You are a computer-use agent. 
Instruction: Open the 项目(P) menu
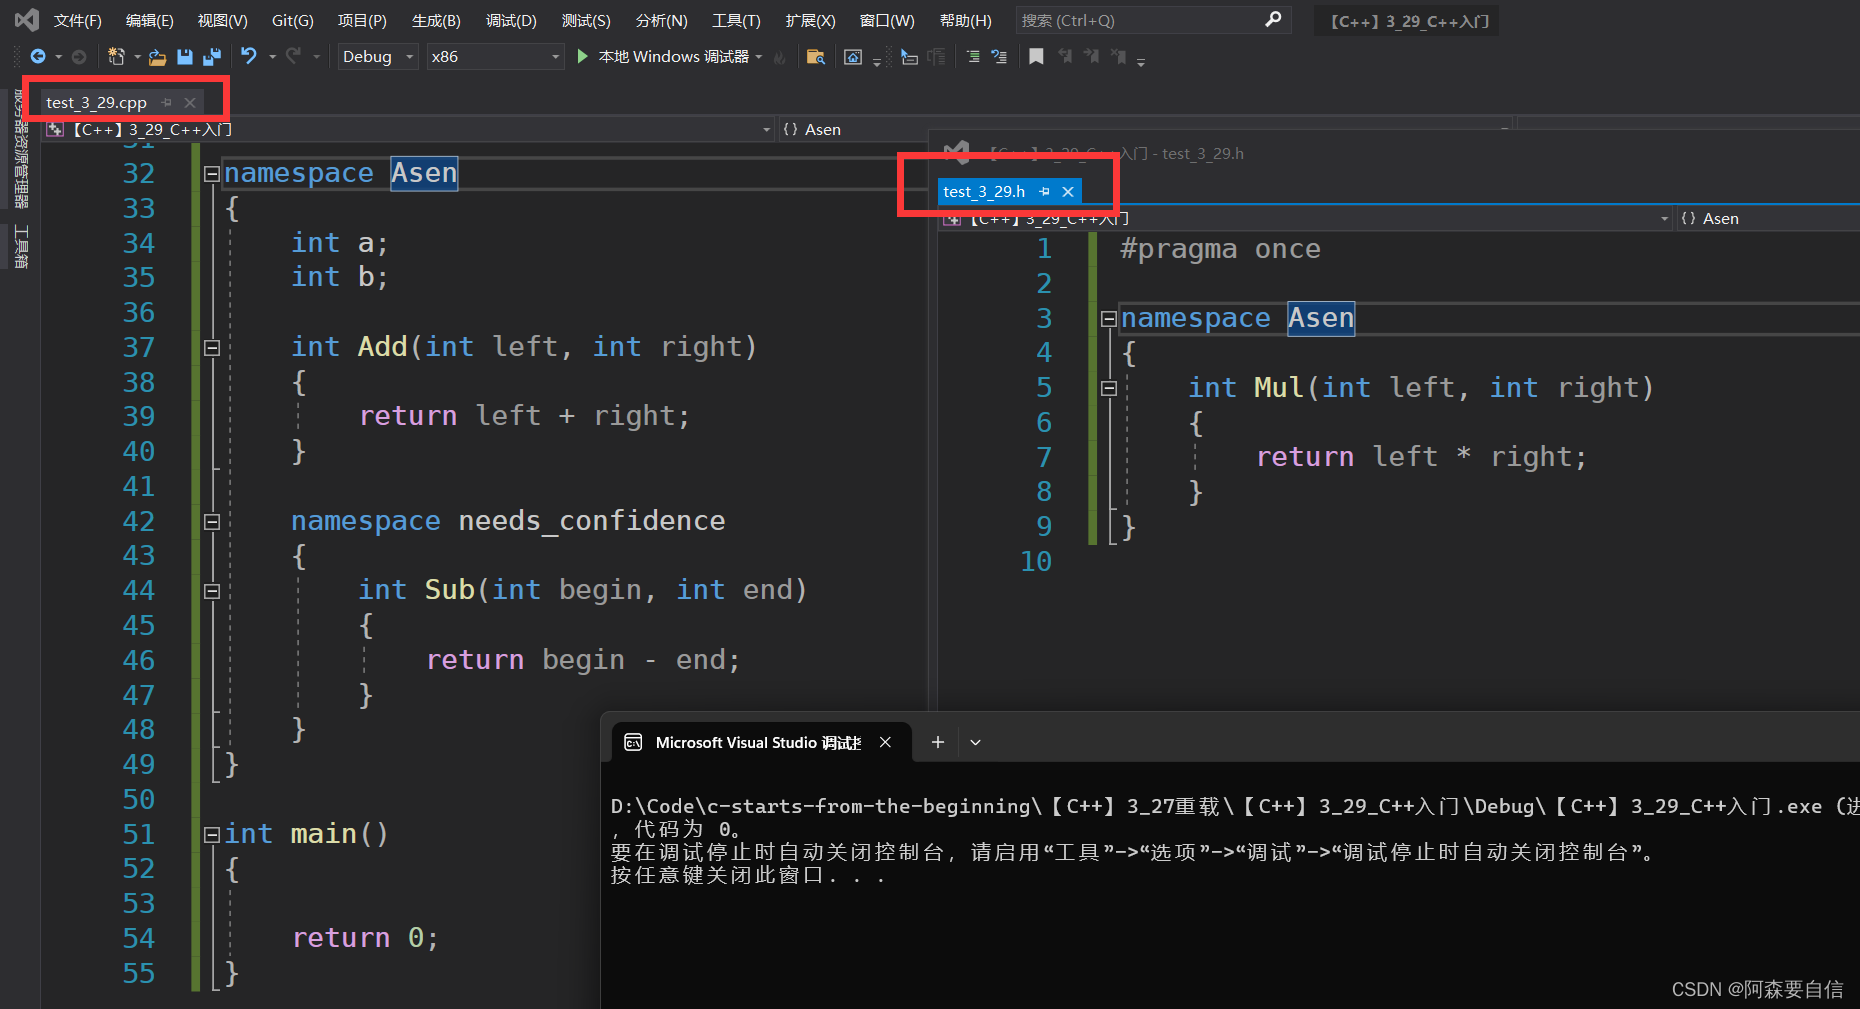[362, 20]
